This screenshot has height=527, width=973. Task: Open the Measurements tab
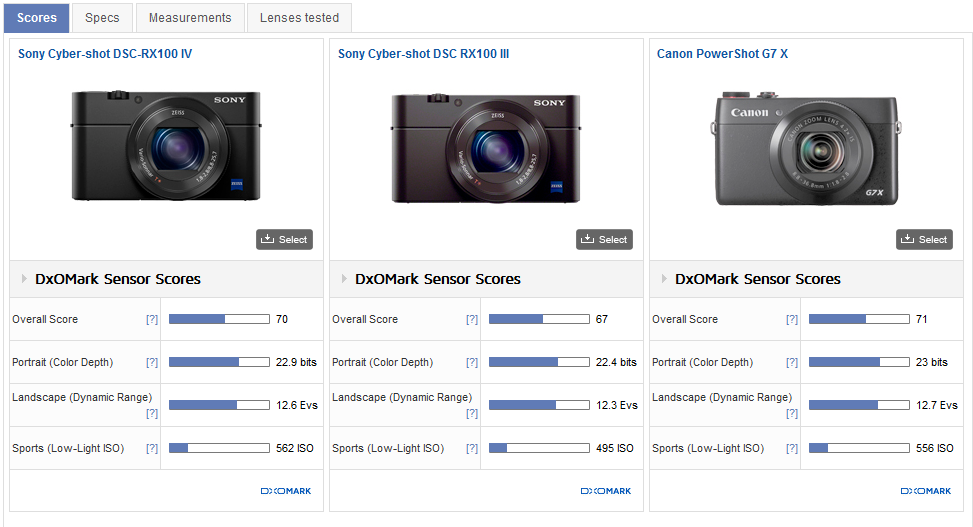click(190, 18)
